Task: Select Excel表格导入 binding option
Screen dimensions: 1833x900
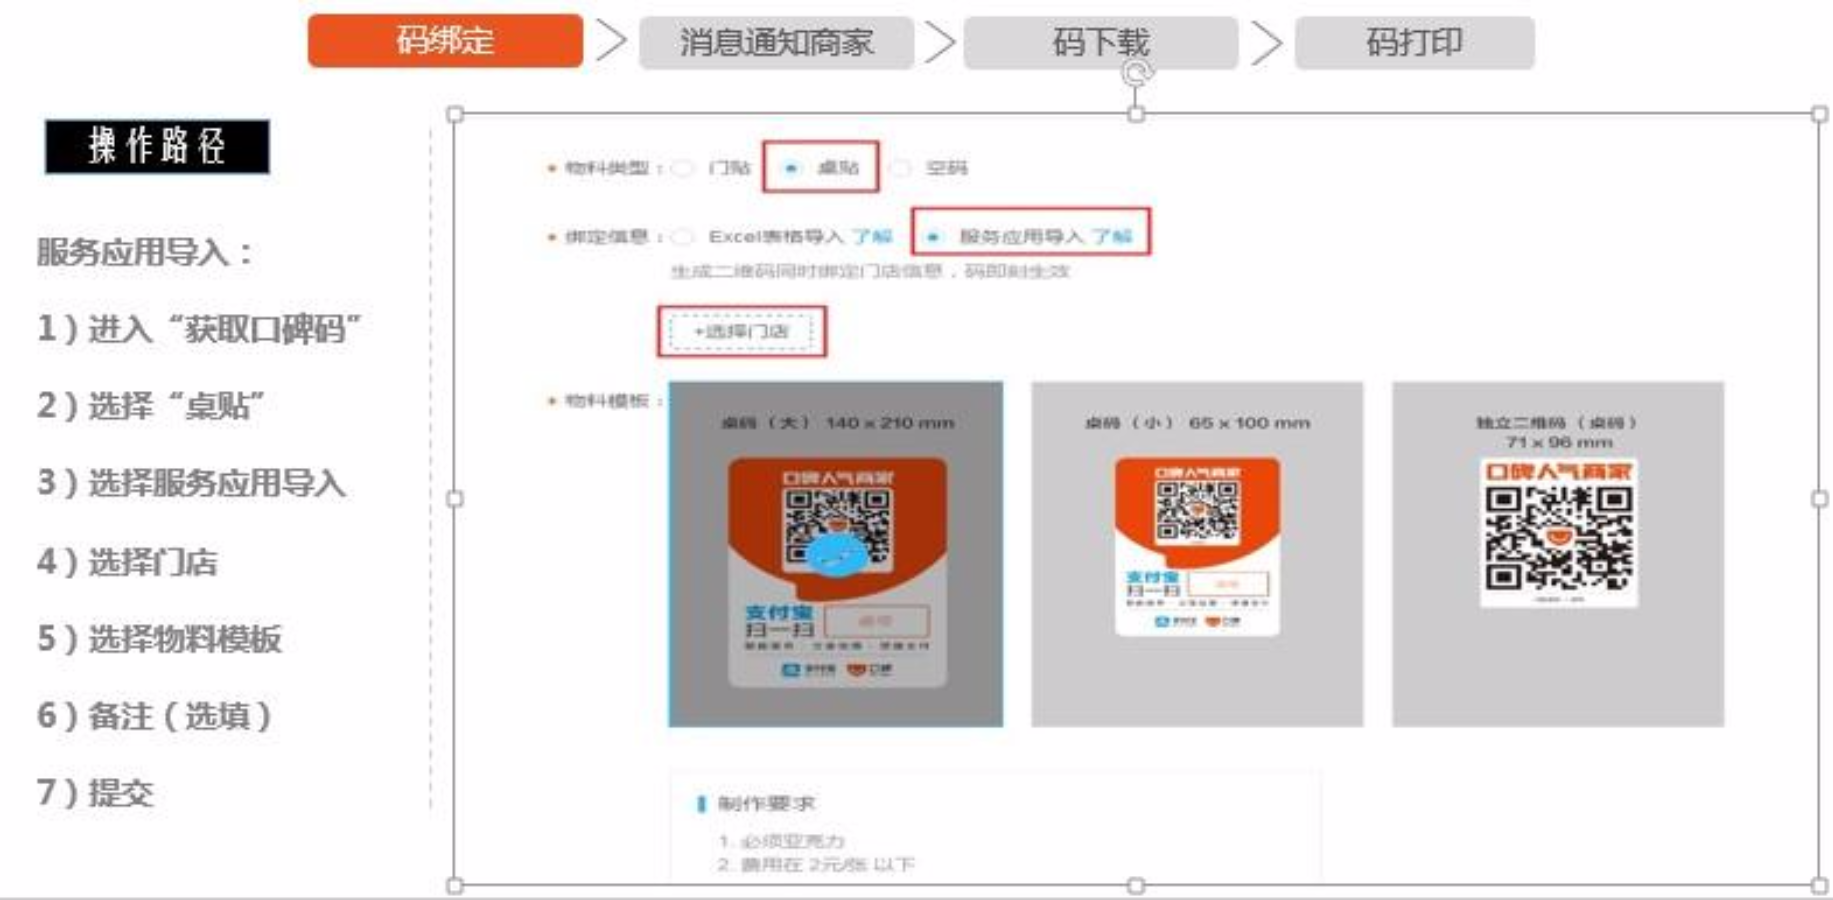Action: (x=683, y=237)
